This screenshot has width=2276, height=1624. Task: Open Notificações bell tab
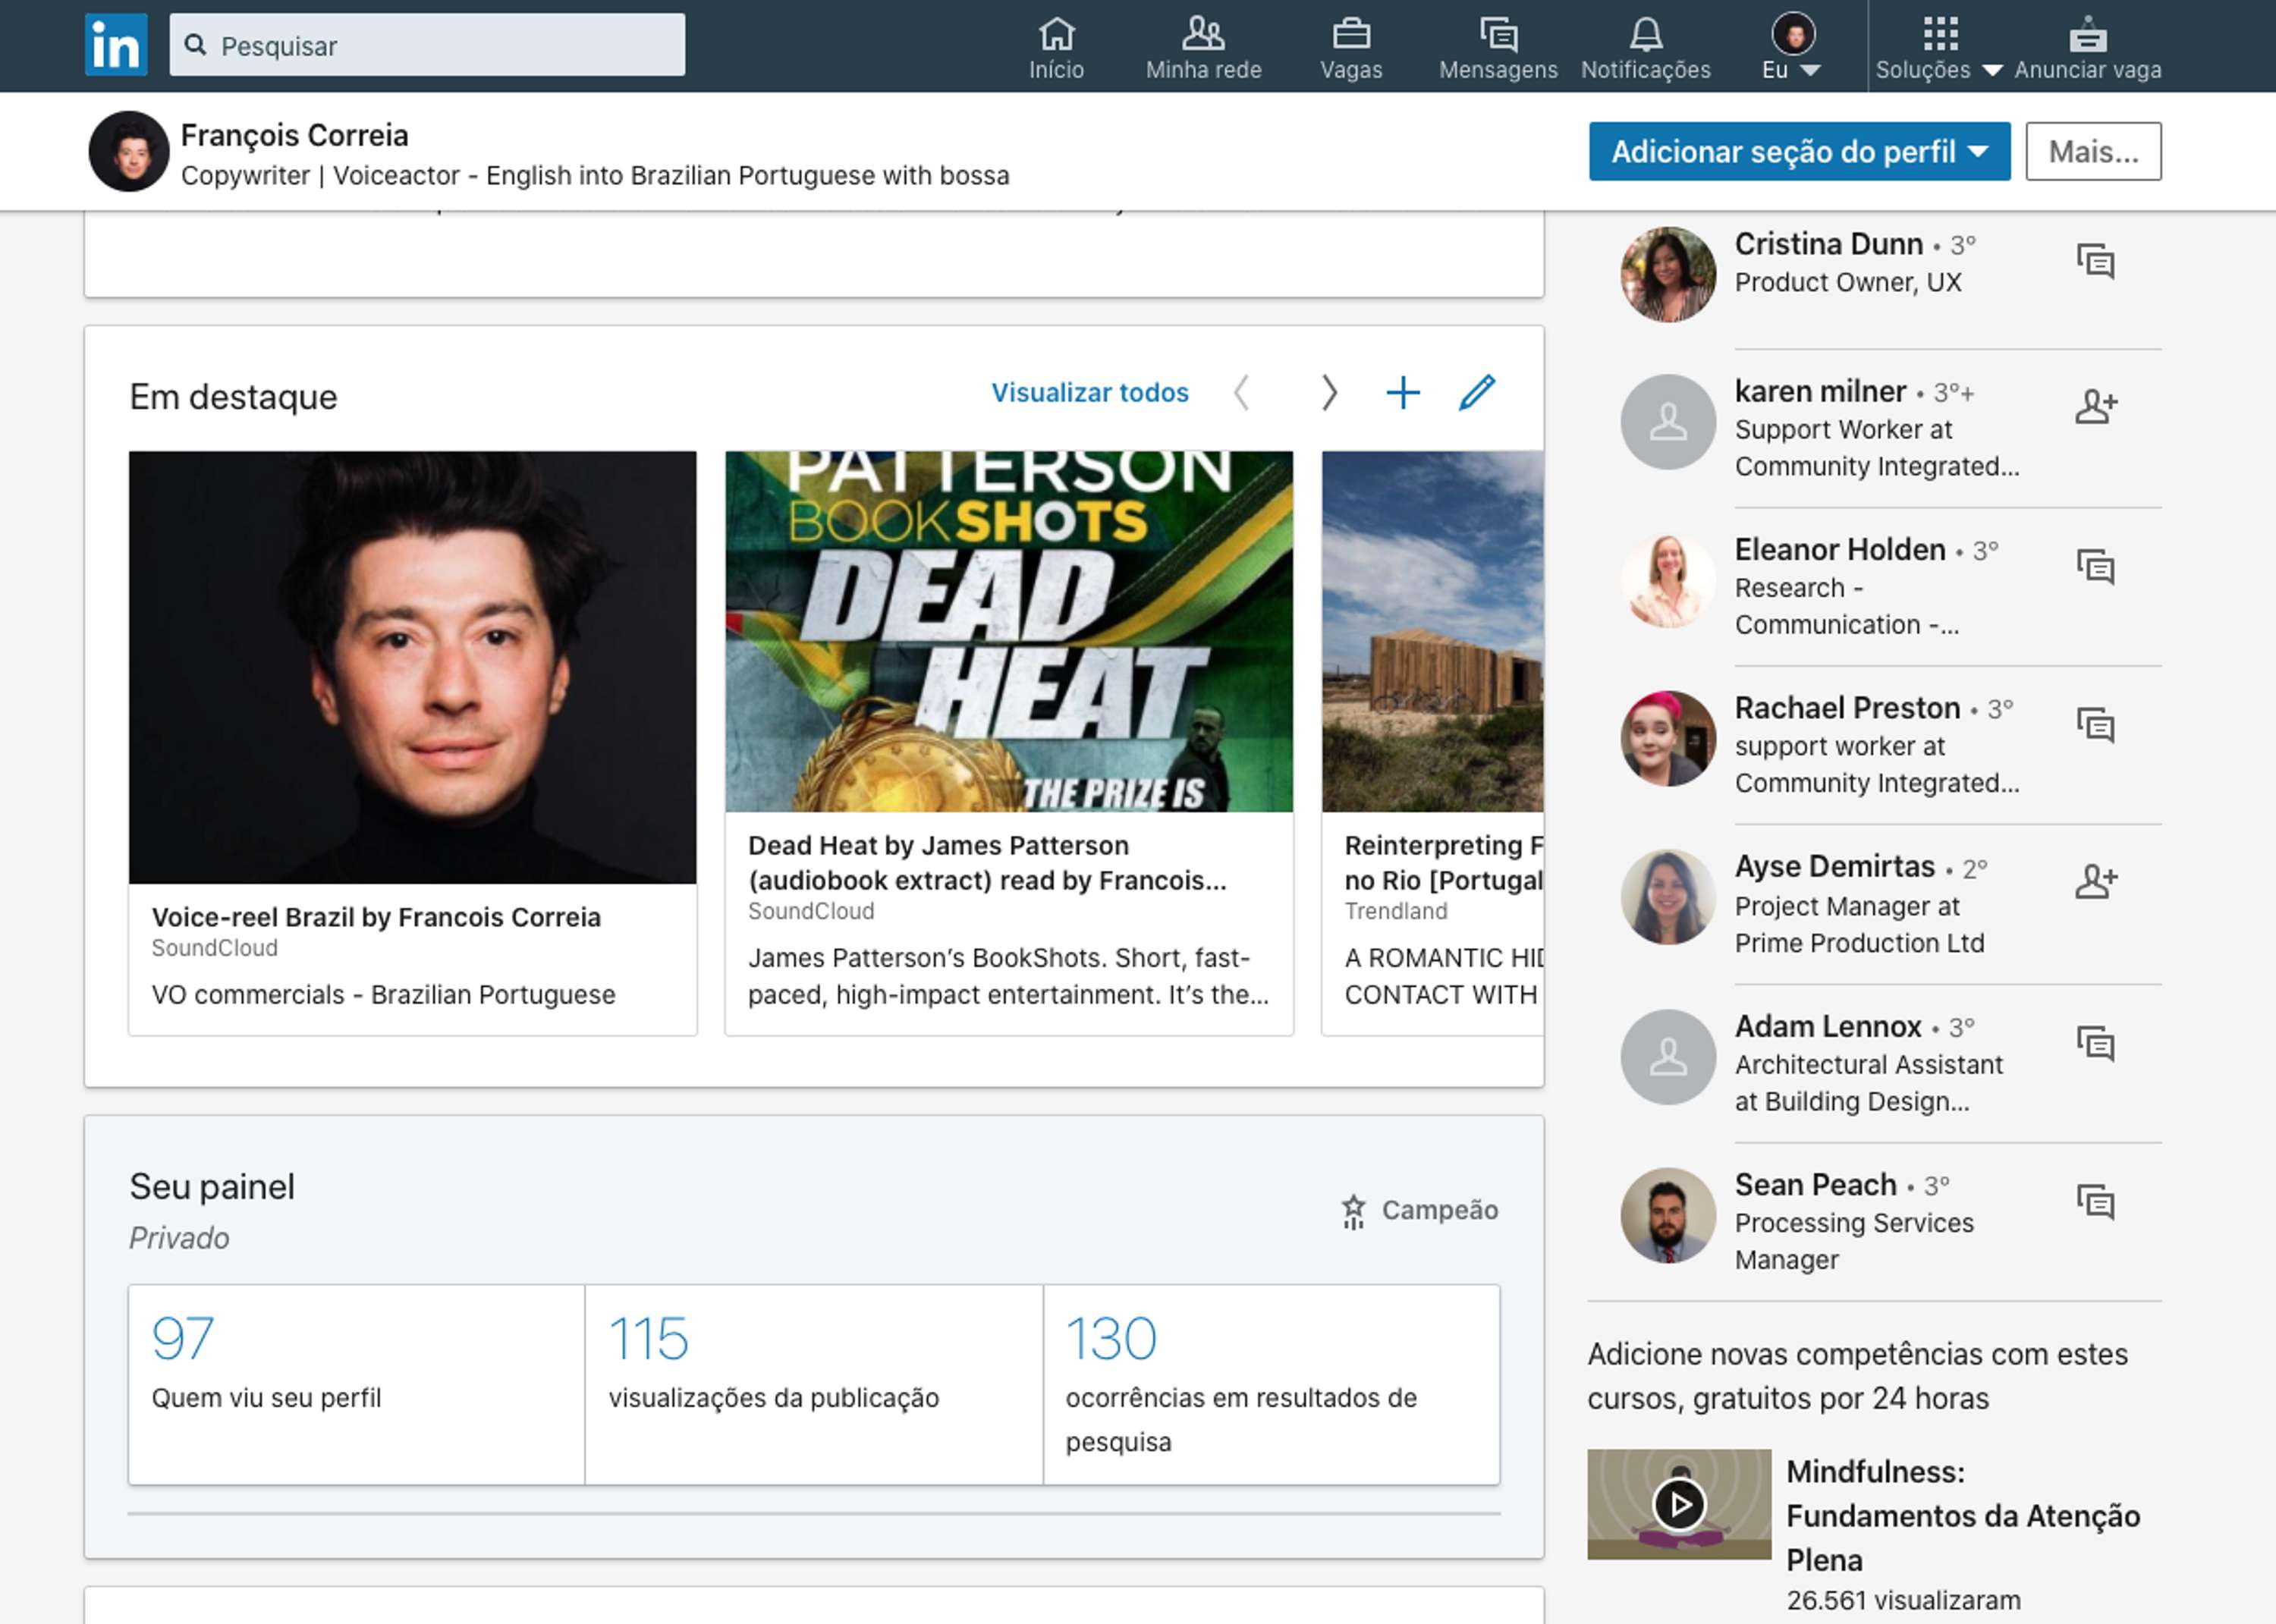[x=1646, y=48]
